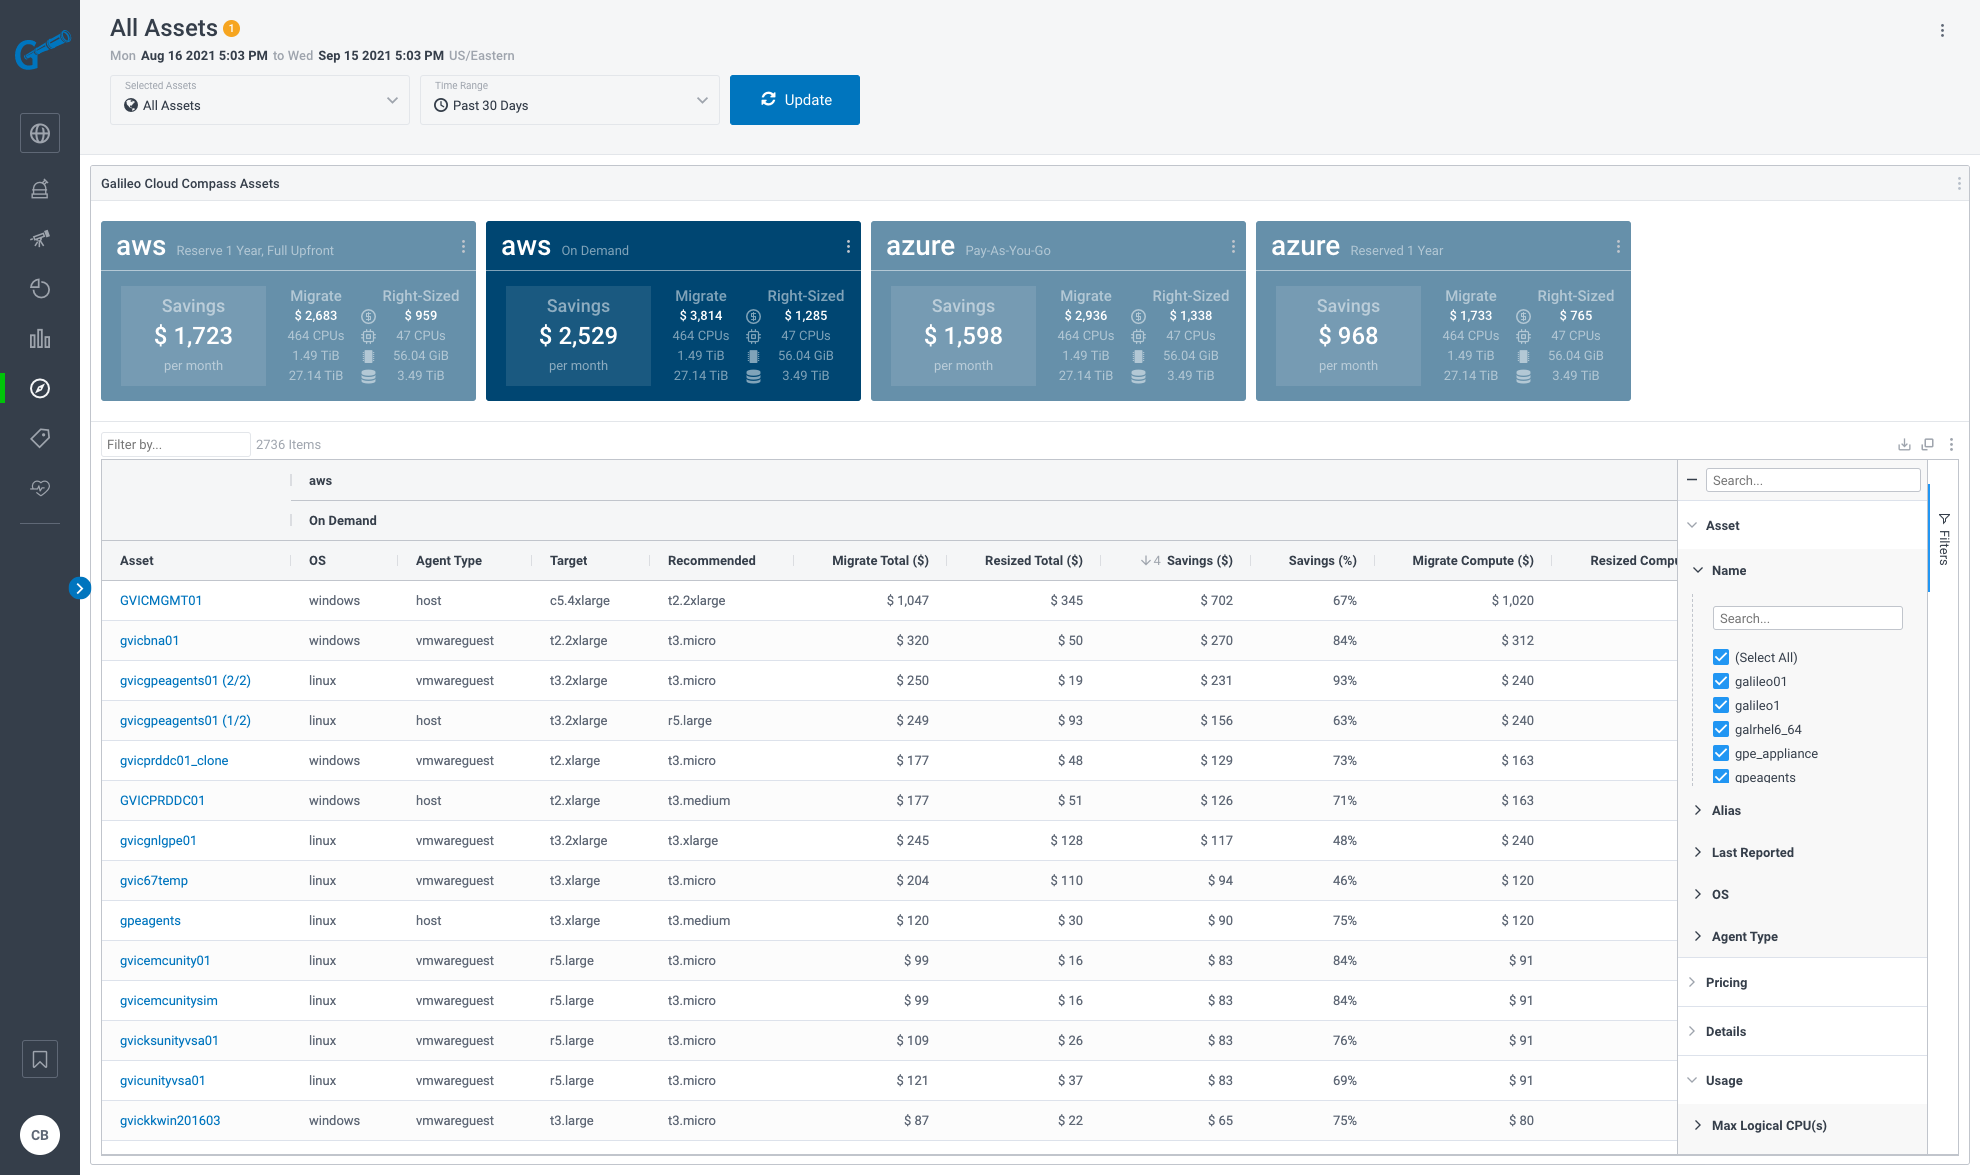Toggle the (Select All) checkbox
This screenshot has width=1980, height=1175.
point(1721,657)
